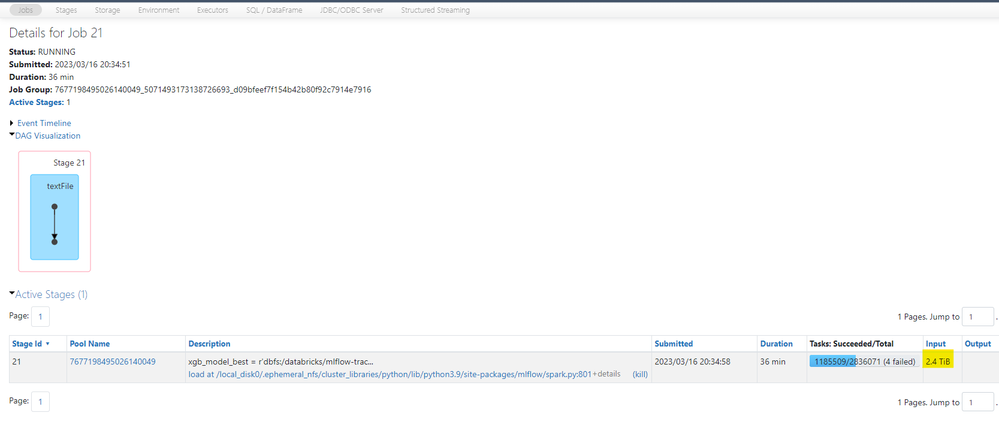
Task: Click the top Jump to page input
Action: pos(976,317)
